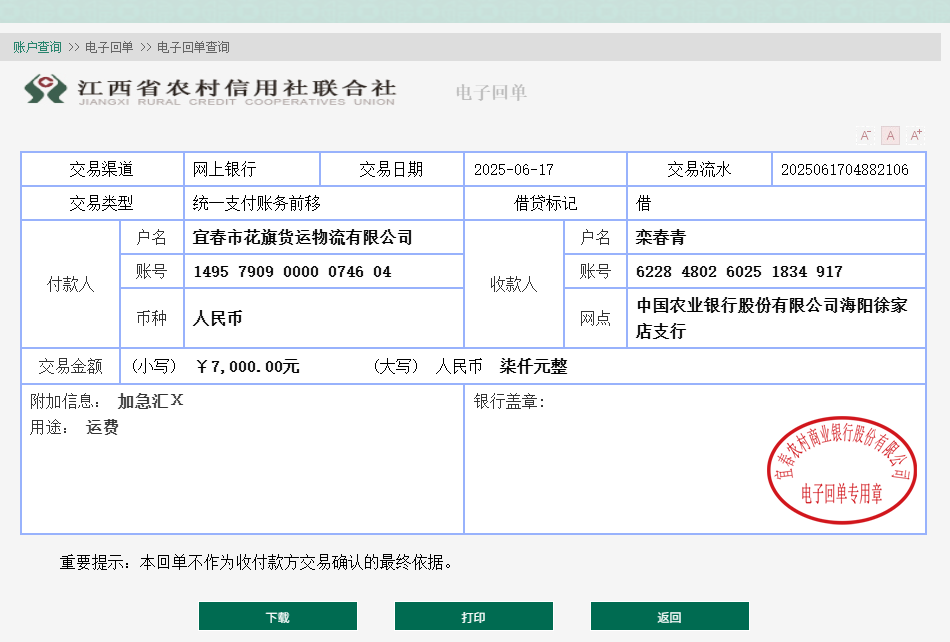The image size is (950, 642).
Task: Click payee account 6228 4802 6025 1834 917
Action: click(x=739, y=271)
